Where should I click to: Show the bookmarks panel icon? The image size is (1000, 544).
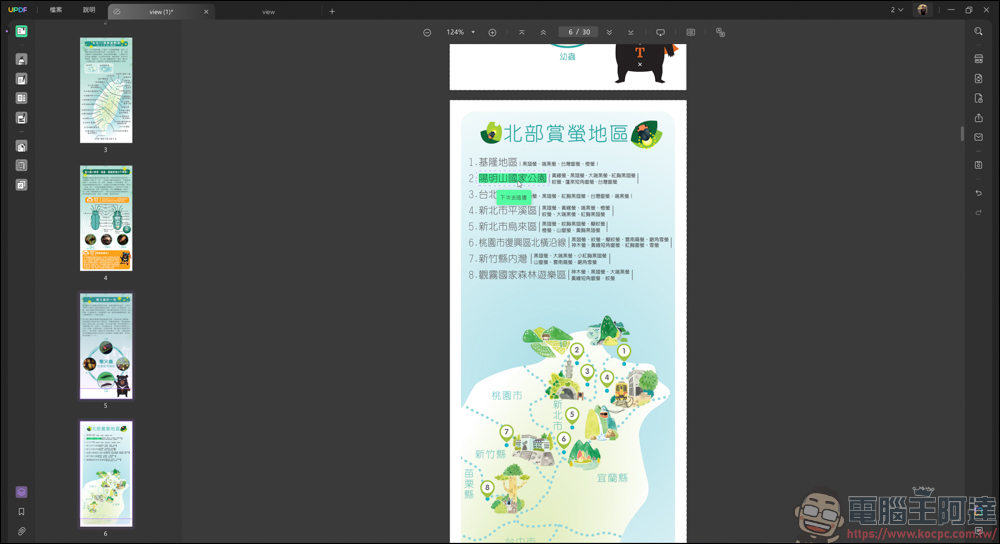coord(21,511)
